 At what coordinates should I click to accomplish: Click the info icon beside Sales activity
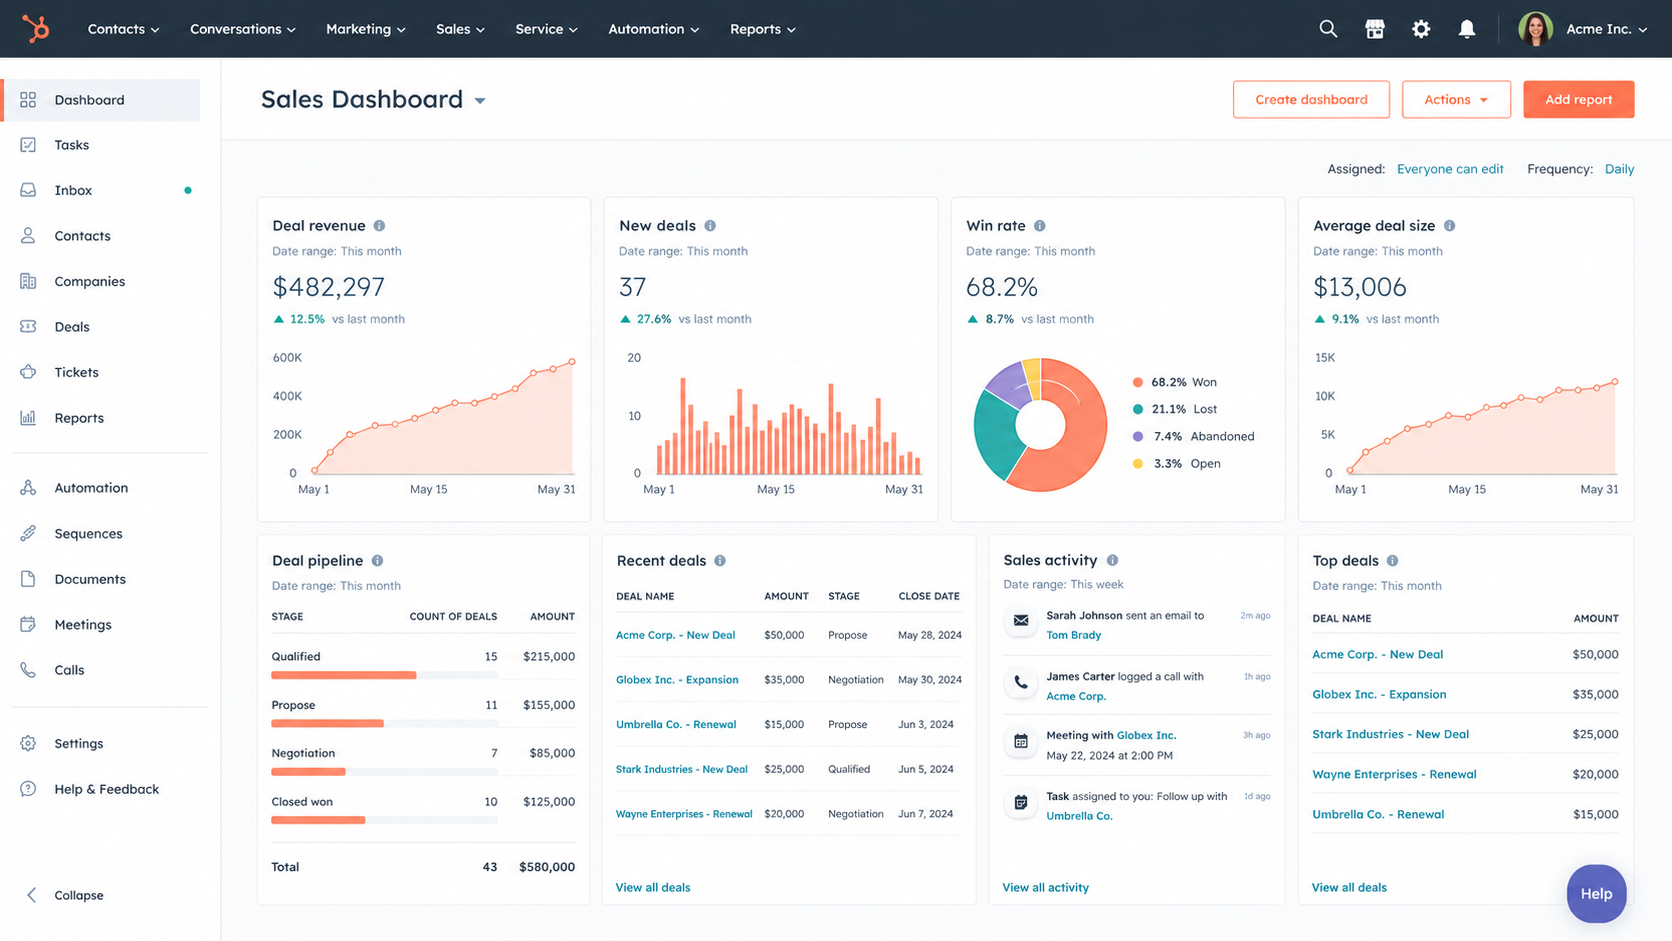click(x=1112, y=560)
